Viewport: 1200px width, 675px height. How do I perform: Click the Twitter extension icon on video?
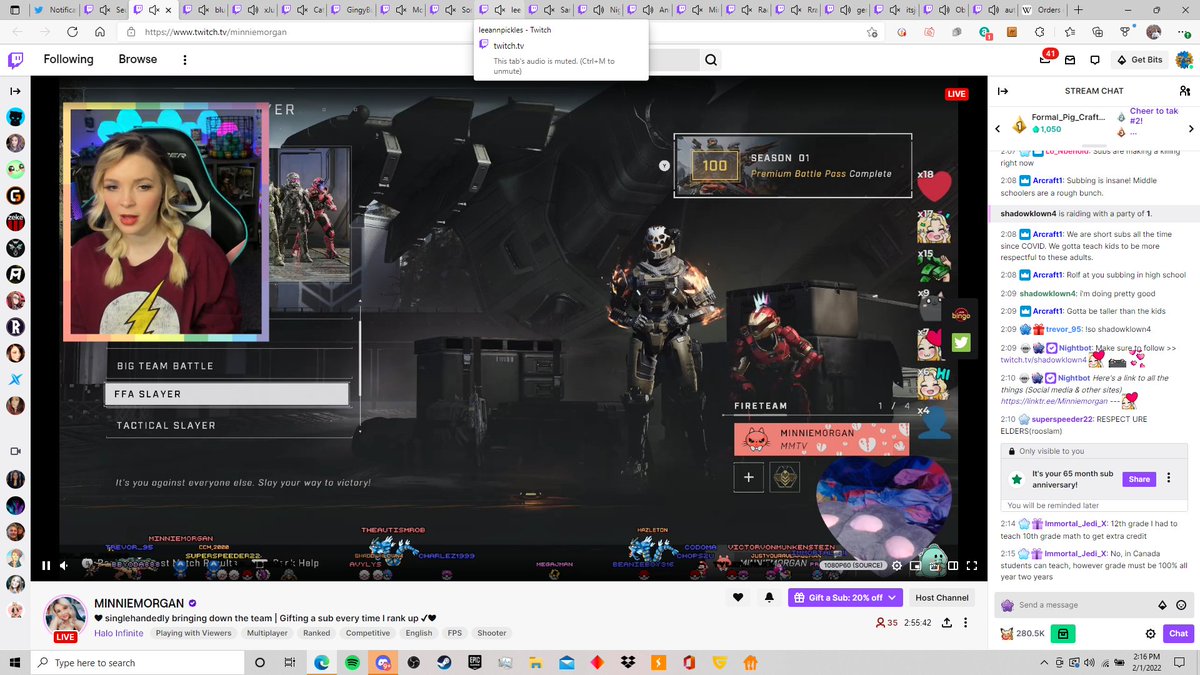pyautogui.click(x=961, y=343)
